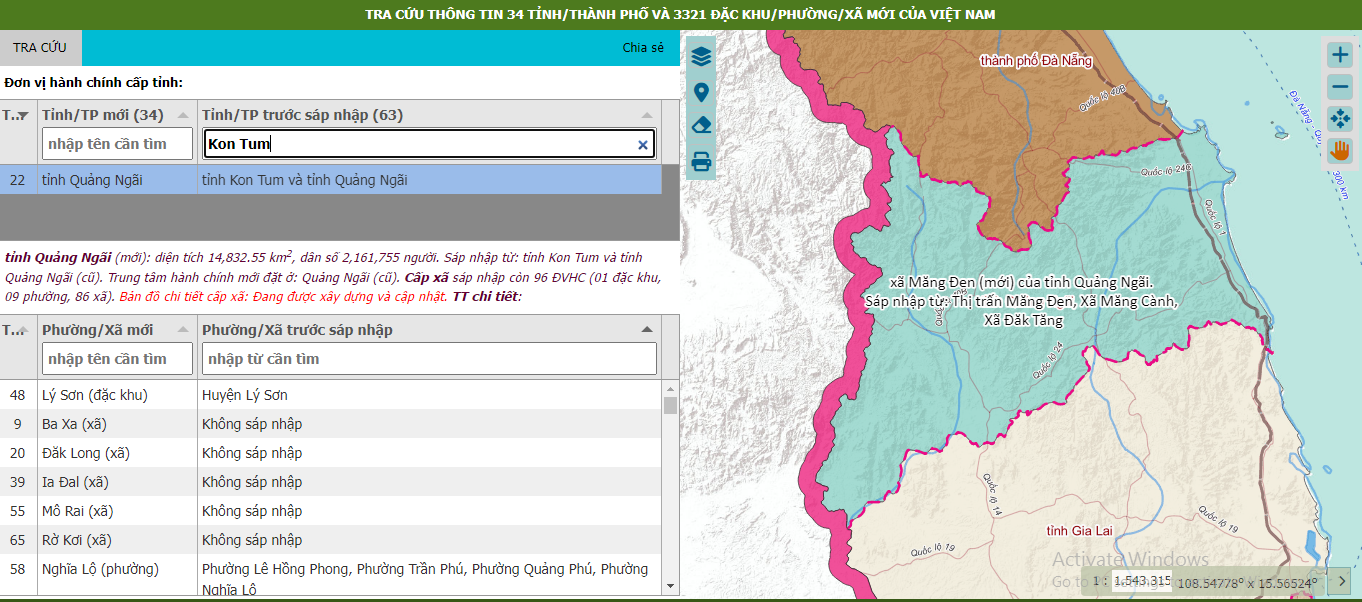Click the thành phố Đà Nẵng map label
This screenshot has height=602, width=1362.
1036,60
